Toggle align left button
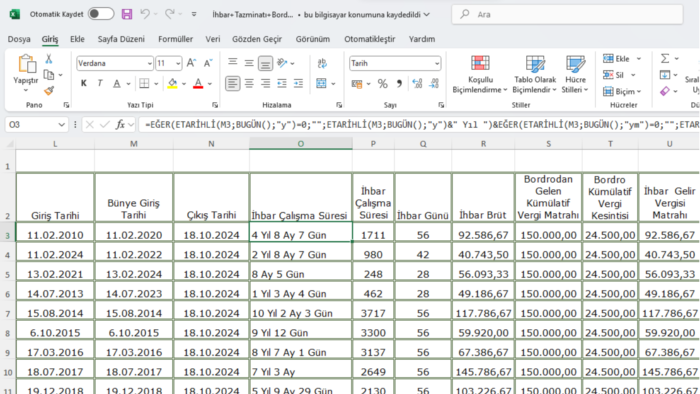 coord(232,83)
